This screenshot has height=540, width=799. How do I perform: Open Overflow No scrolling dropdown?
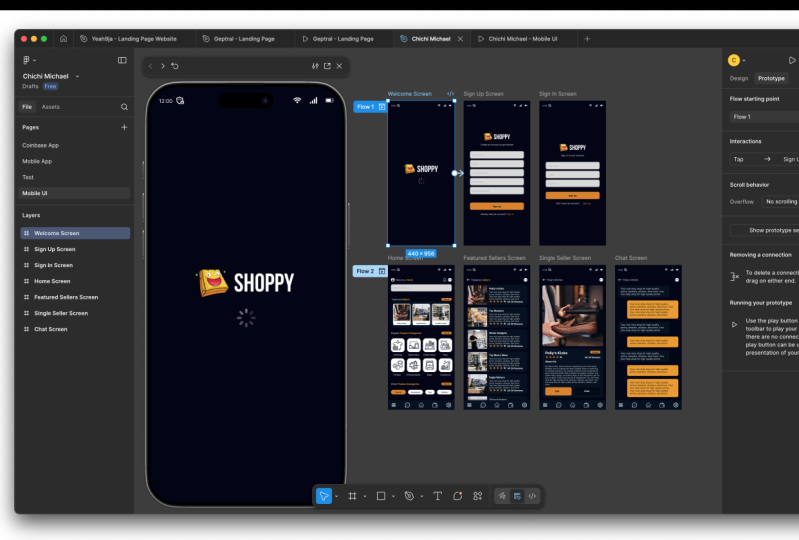[781, 202]
